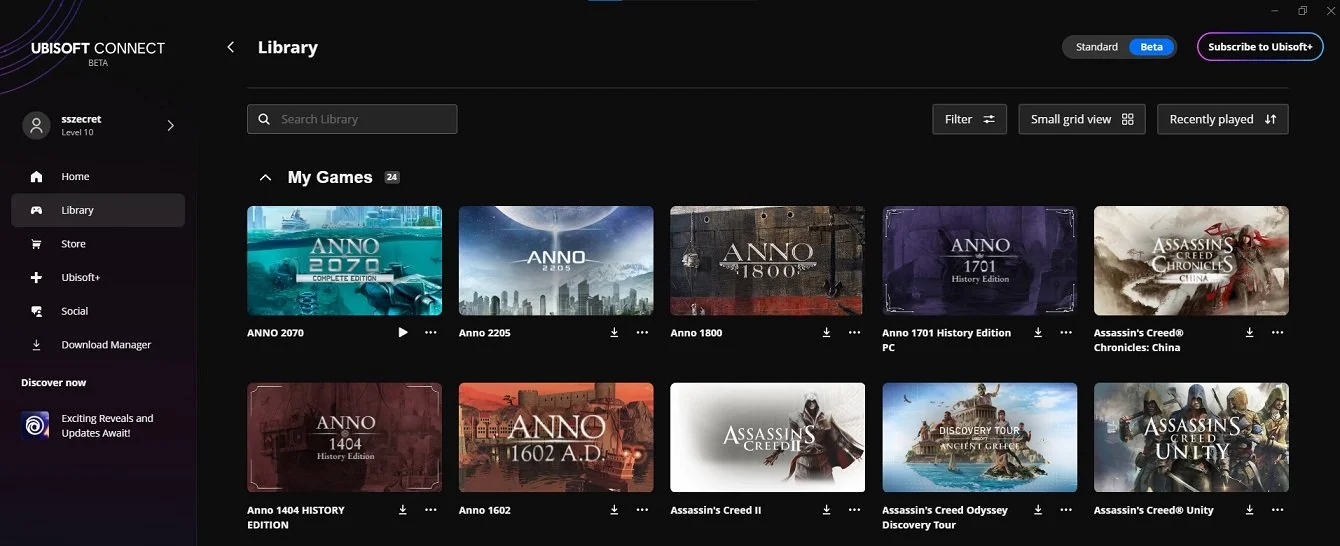1340x546 pixels.
Task: Open the Anno 1404 History Edition cover
Action: (344, 437)
